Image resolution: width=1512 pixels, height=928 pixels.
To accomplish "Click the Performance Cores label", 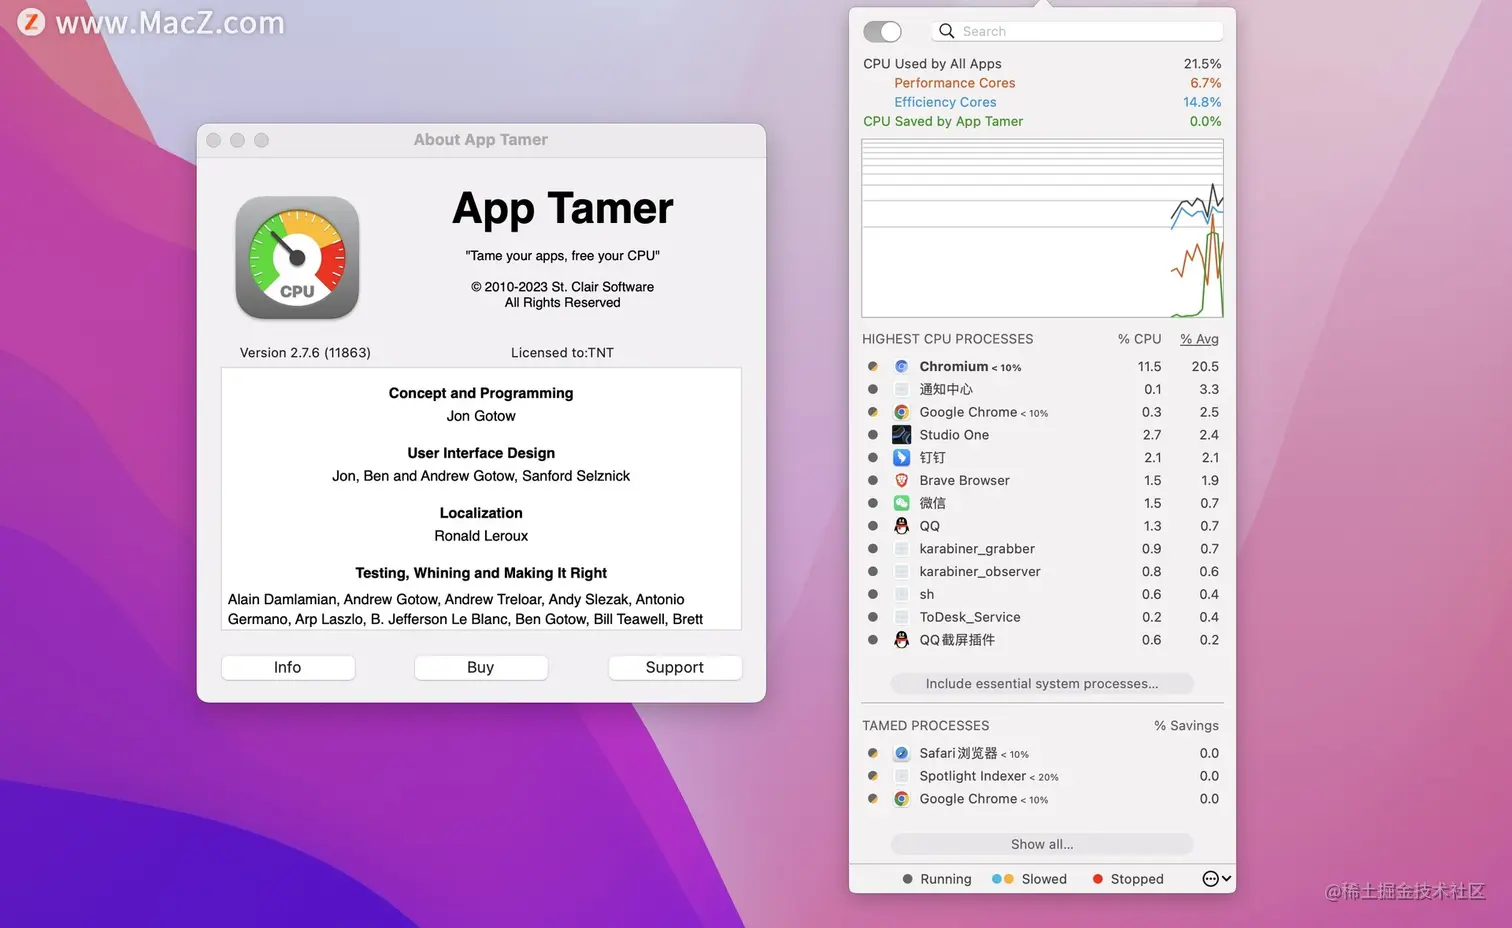I will pyautogui.click(x=954, y=83).
